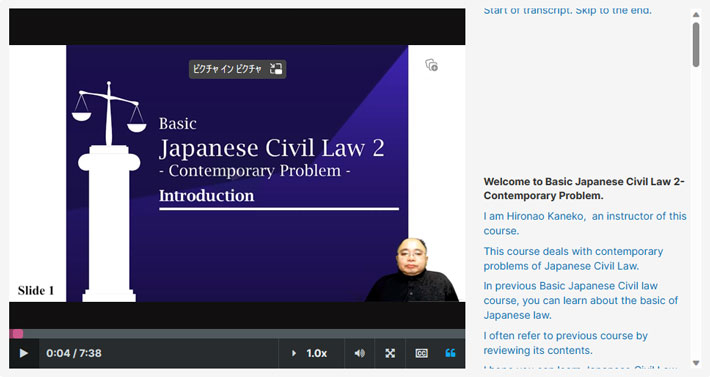Click the transcript scrollbar thumb
710x377 pixels.
point(696,44)
